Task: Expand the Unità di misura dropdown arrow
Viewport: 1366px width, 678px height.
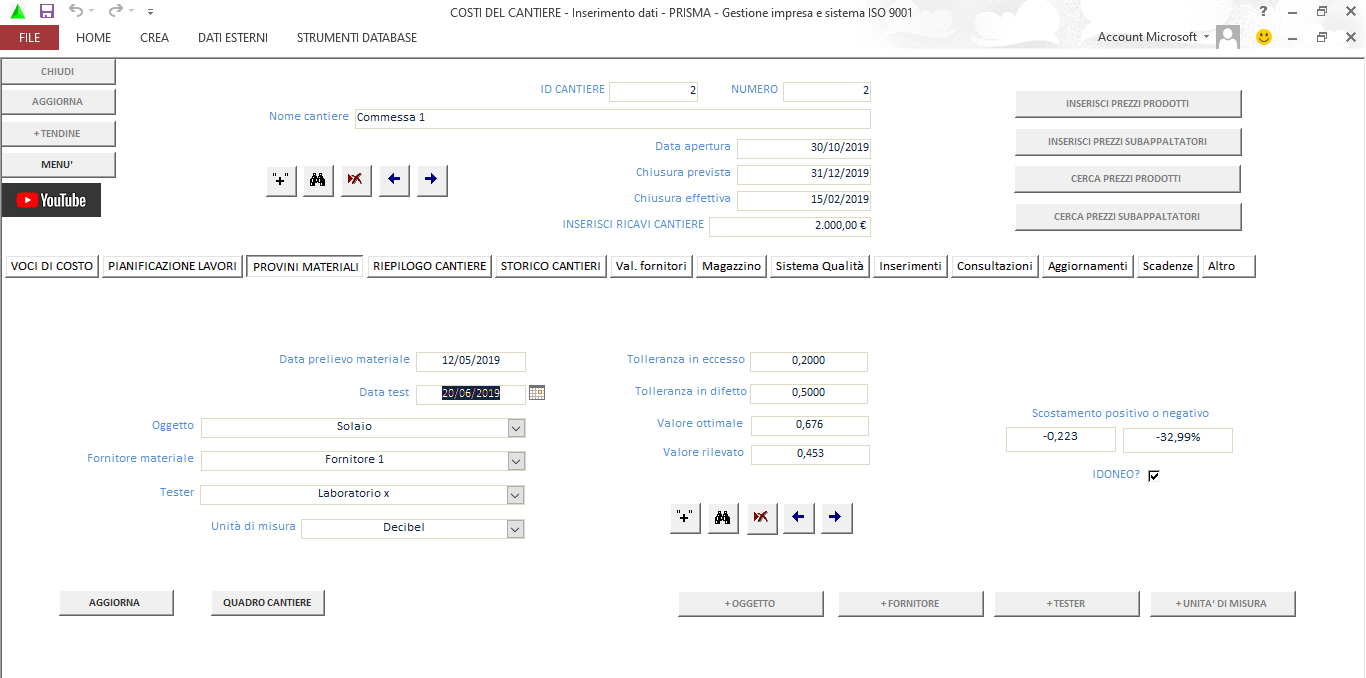Action: coord(516,529)
